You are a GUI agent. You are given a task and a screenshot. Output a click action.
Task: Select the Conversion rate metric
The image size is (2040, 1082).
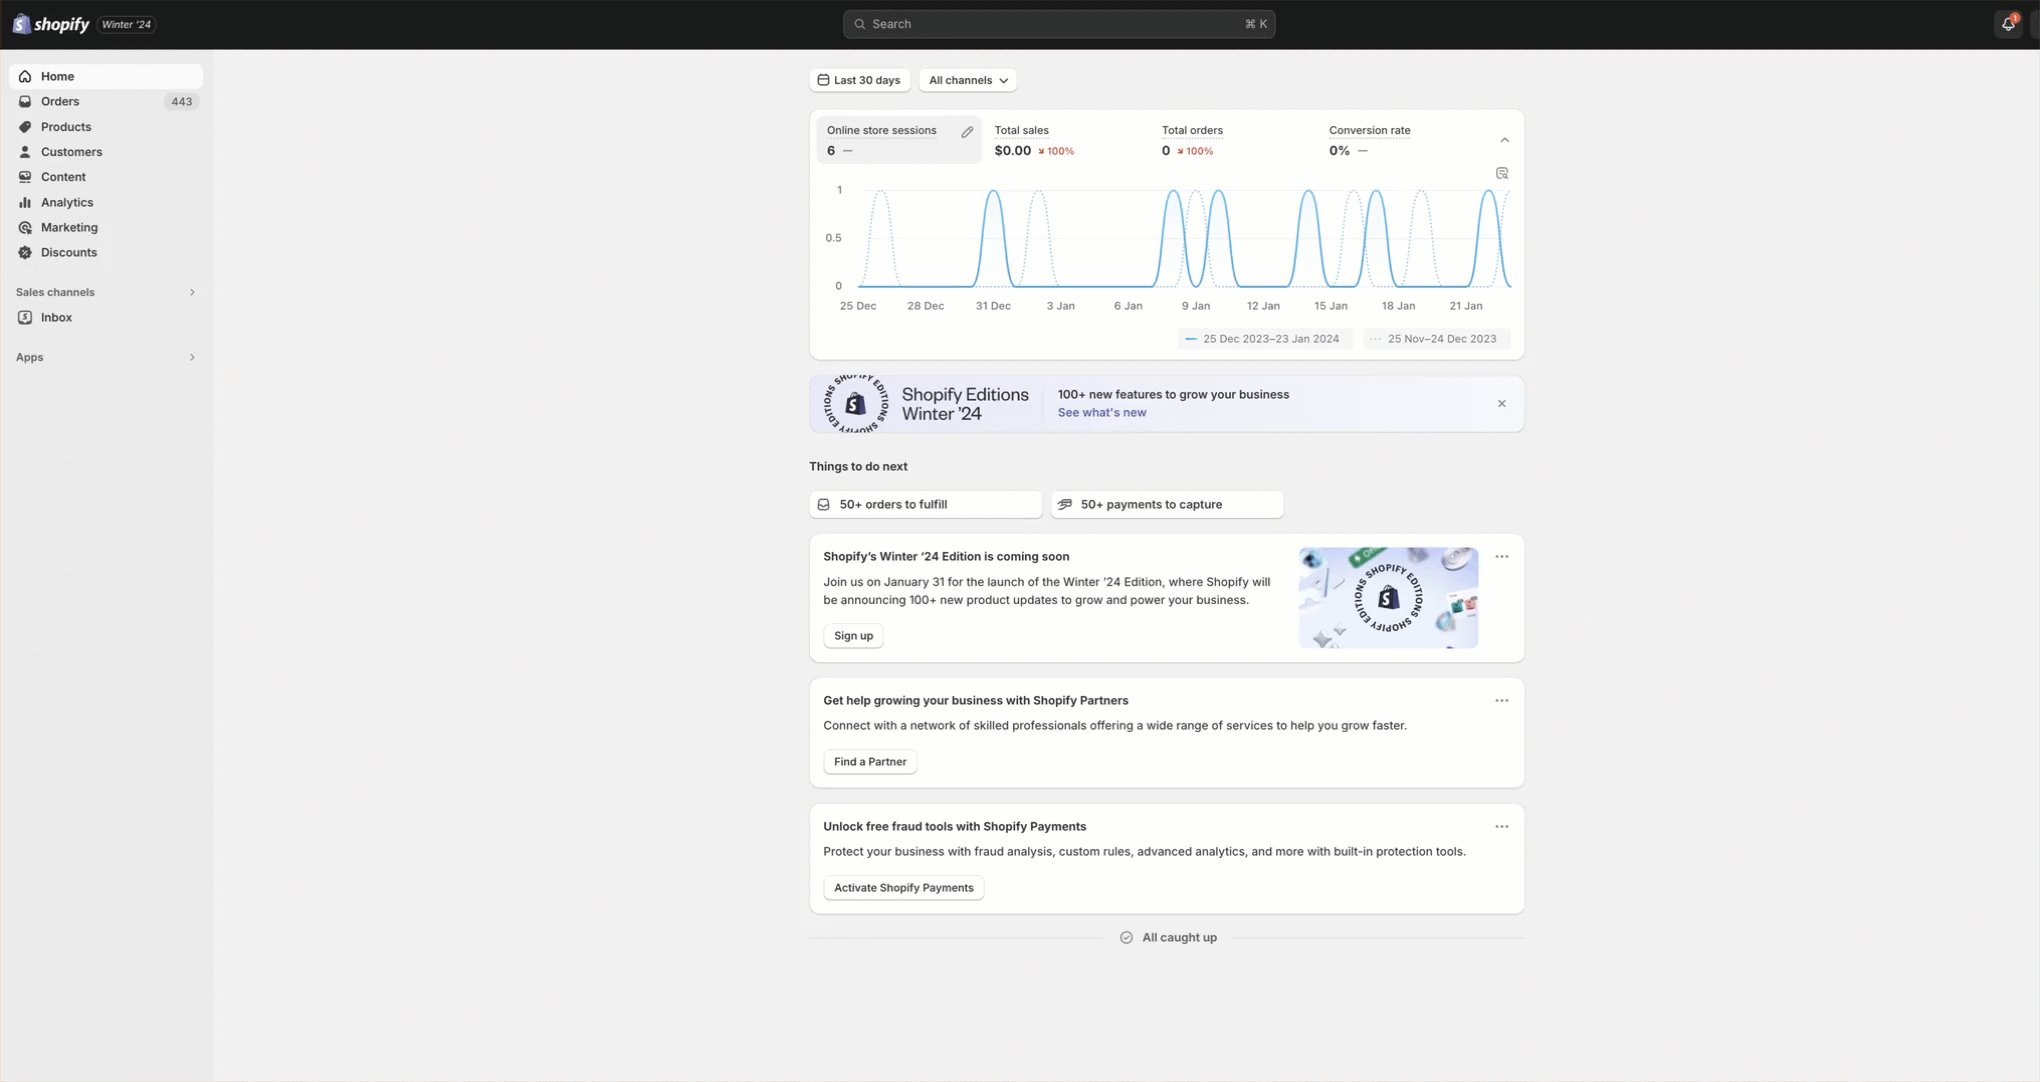coord(1402,140)
